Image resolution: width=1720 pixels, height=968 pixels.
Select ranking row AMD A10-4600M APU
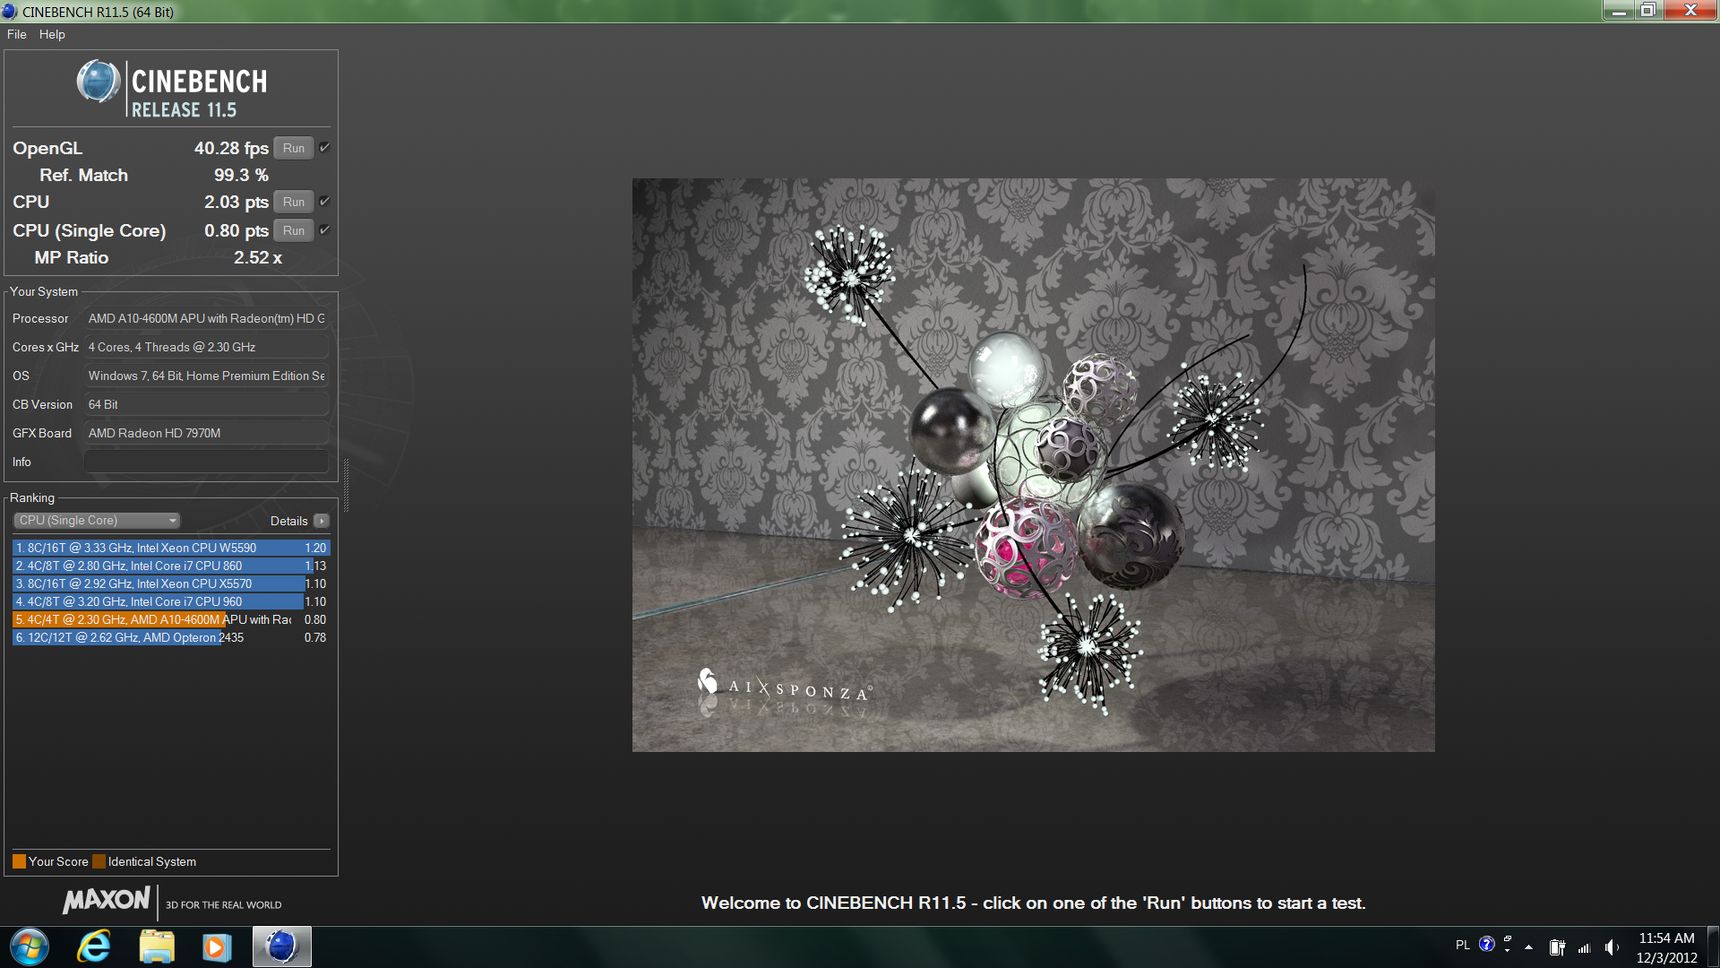pyautogui.click(x=171, y=620)
